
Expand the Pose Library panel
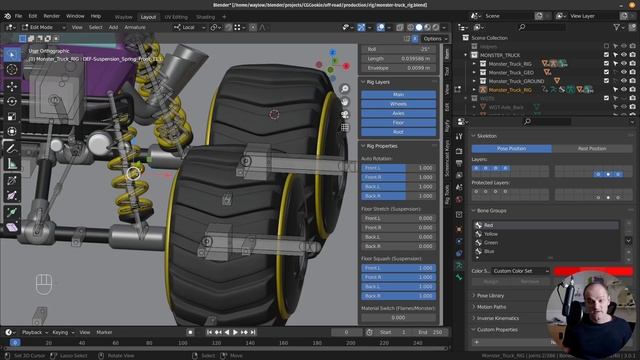tap(490, 296)
